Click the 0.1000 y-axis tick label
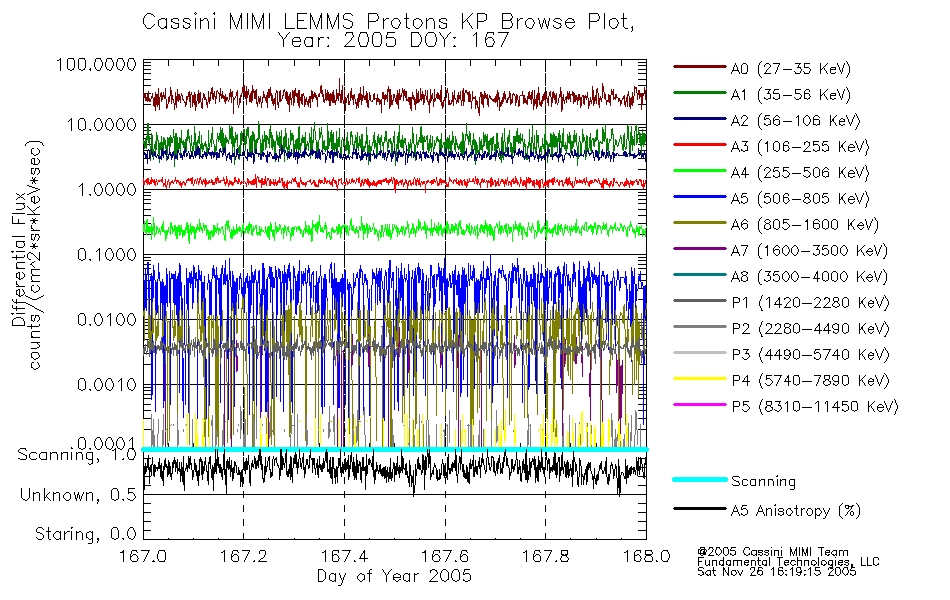950x600 pixels. pyautogui.click(x=107, y=255)
